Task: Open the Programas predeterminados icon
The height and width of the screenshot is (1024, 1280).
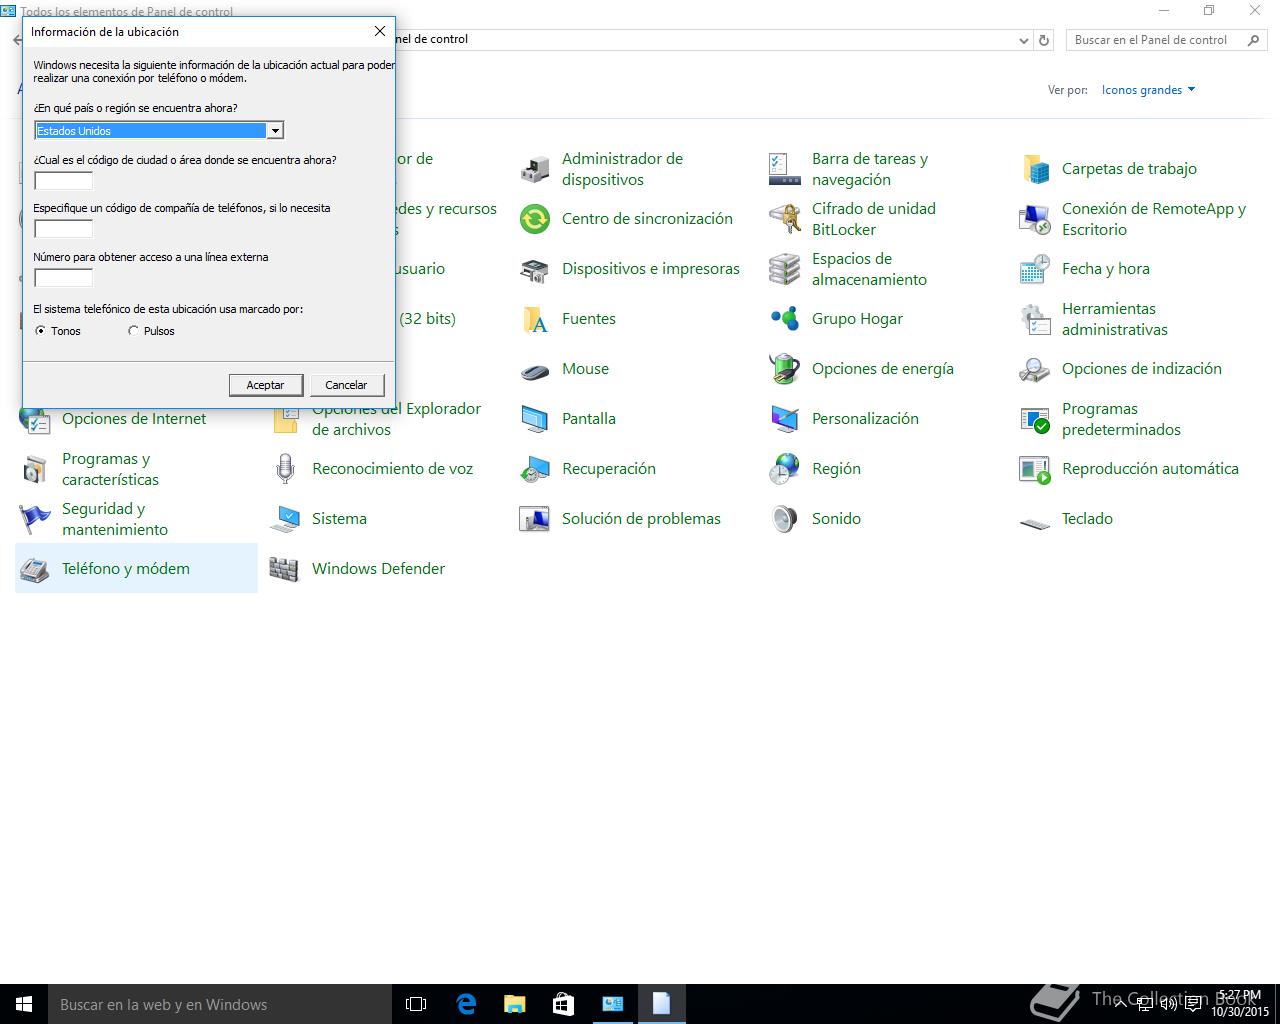Action: click(x=1035, y=419)
